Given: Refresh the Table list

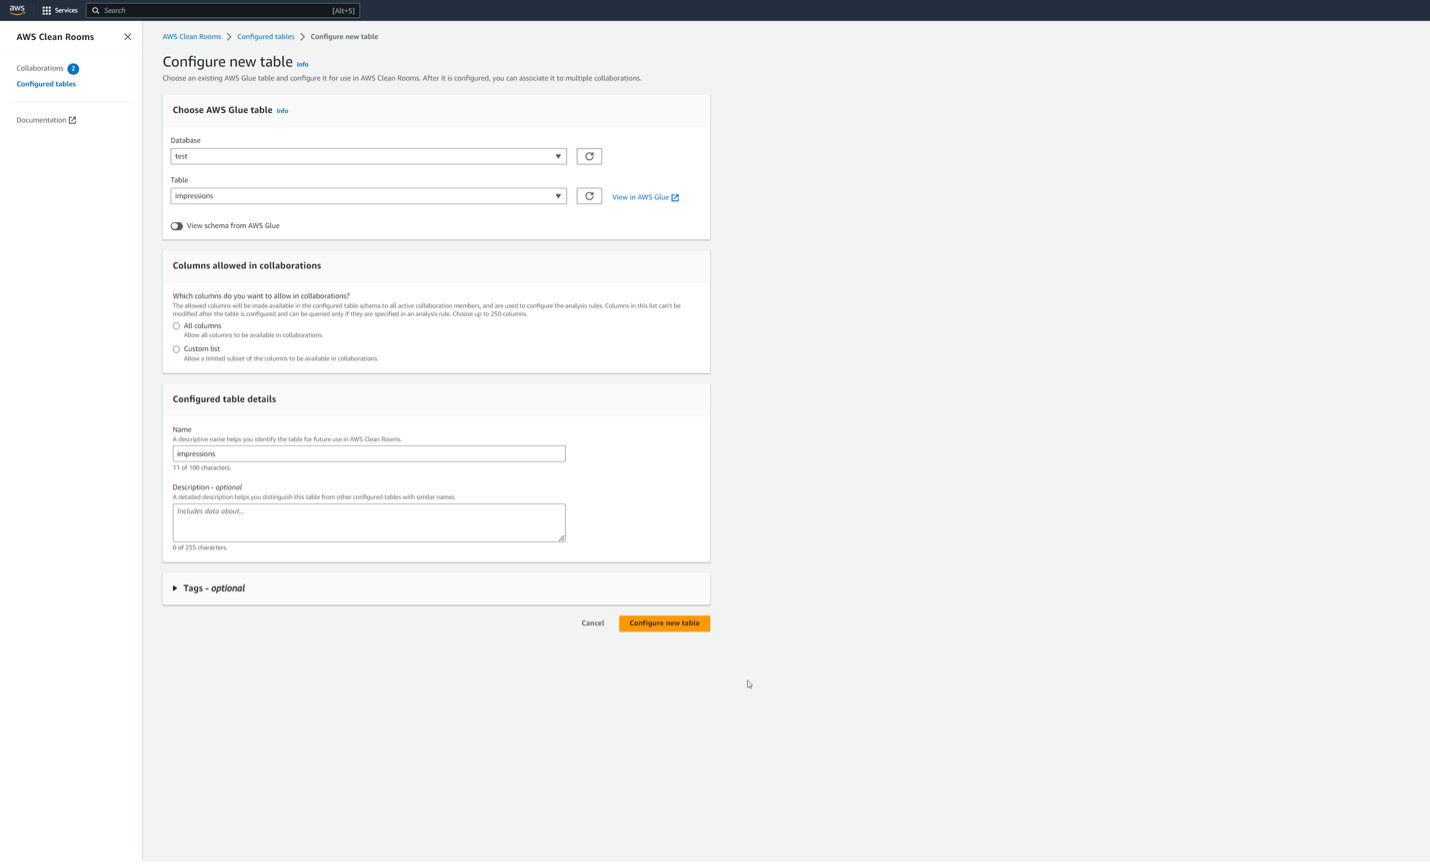Looking at the screenshot, I should coord(589,196).
